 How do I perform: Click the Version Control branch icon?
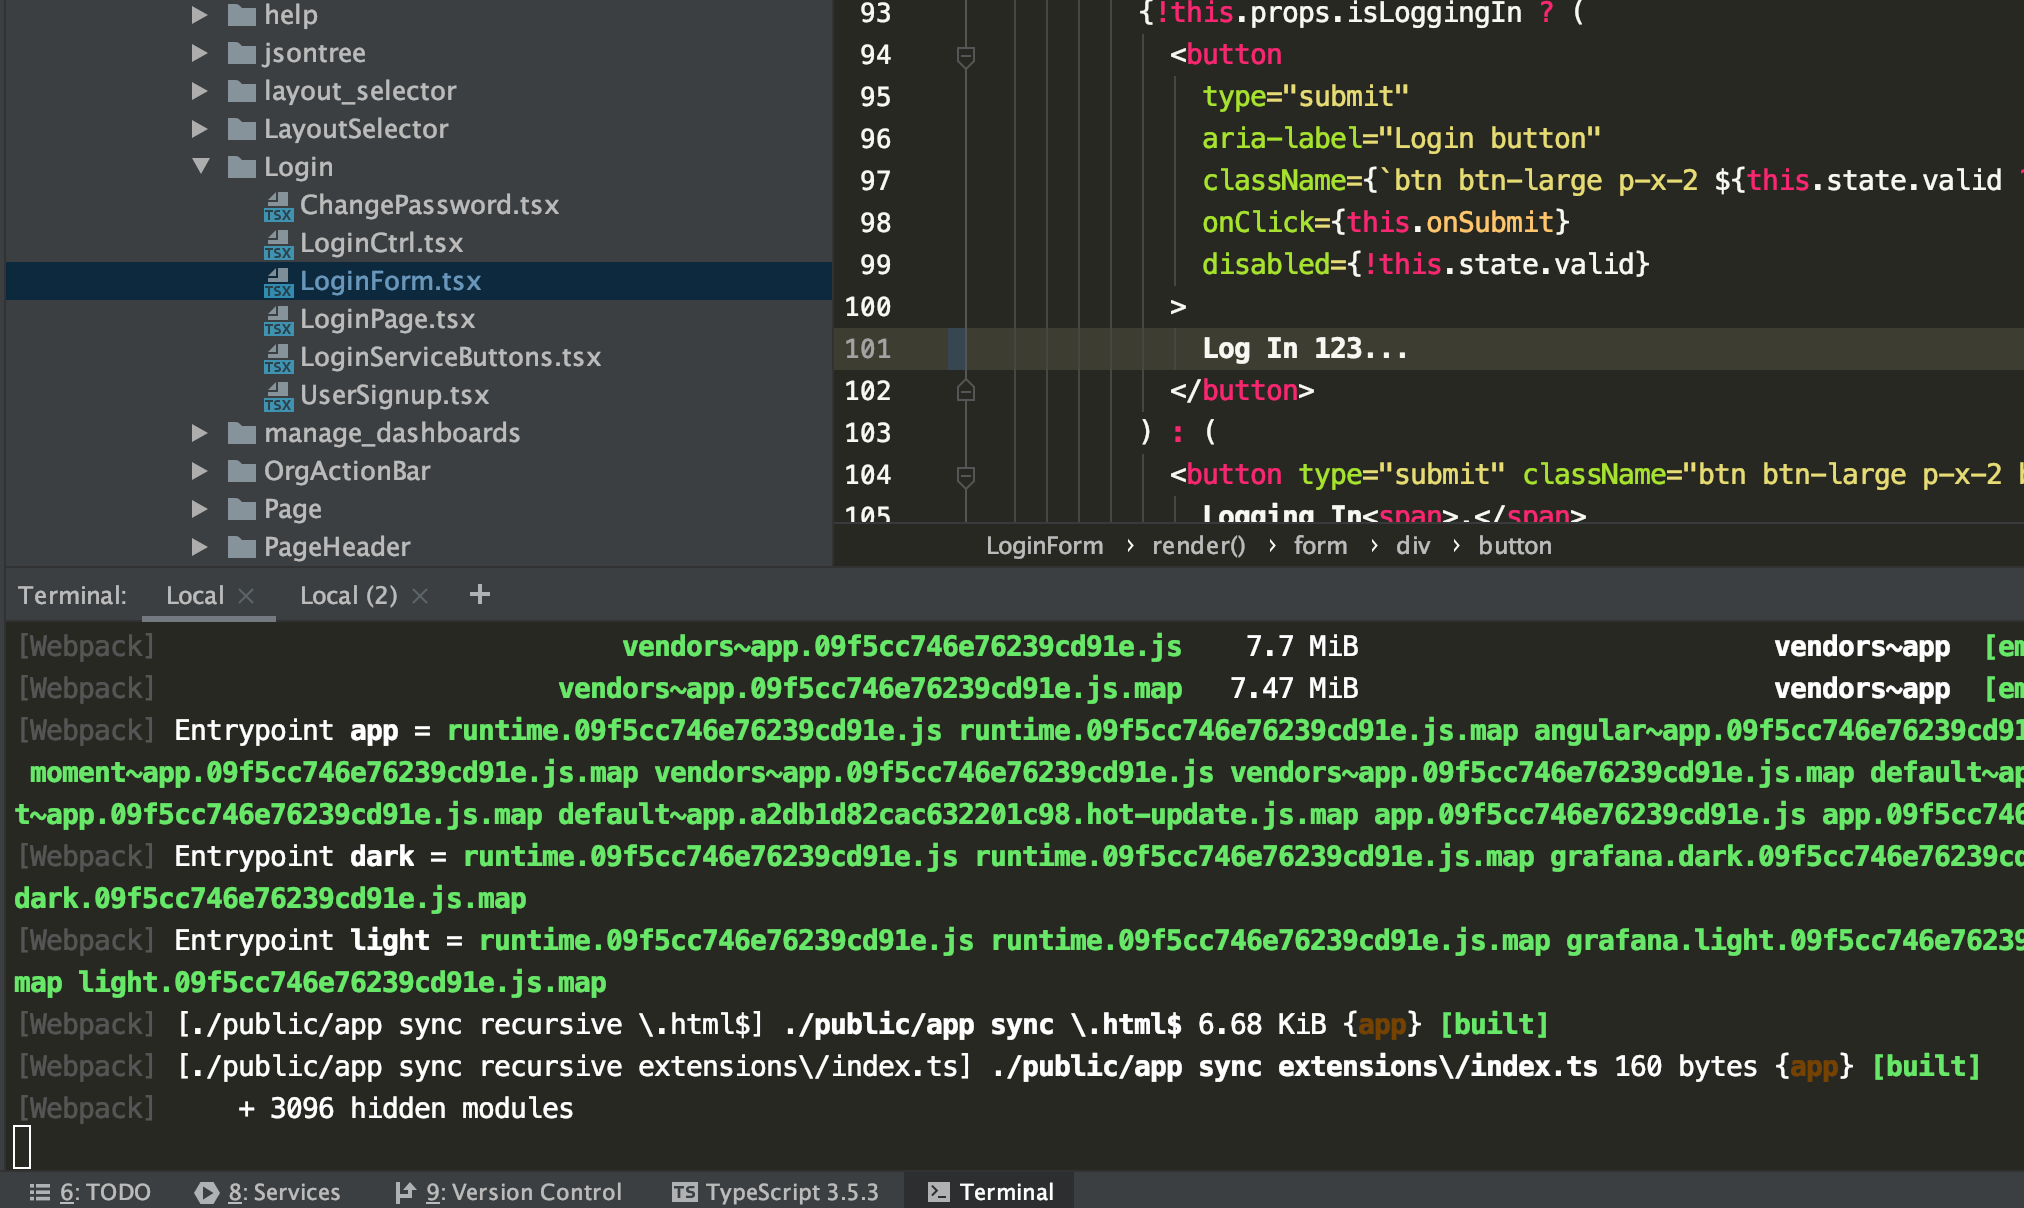click(x=404, y=1192)
